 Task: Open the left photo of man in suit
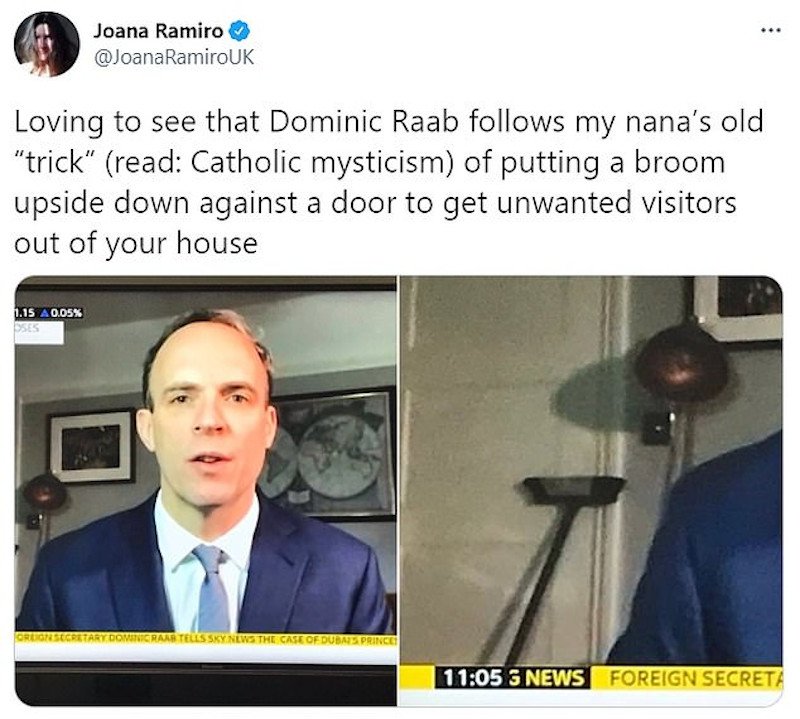(205, 491)
